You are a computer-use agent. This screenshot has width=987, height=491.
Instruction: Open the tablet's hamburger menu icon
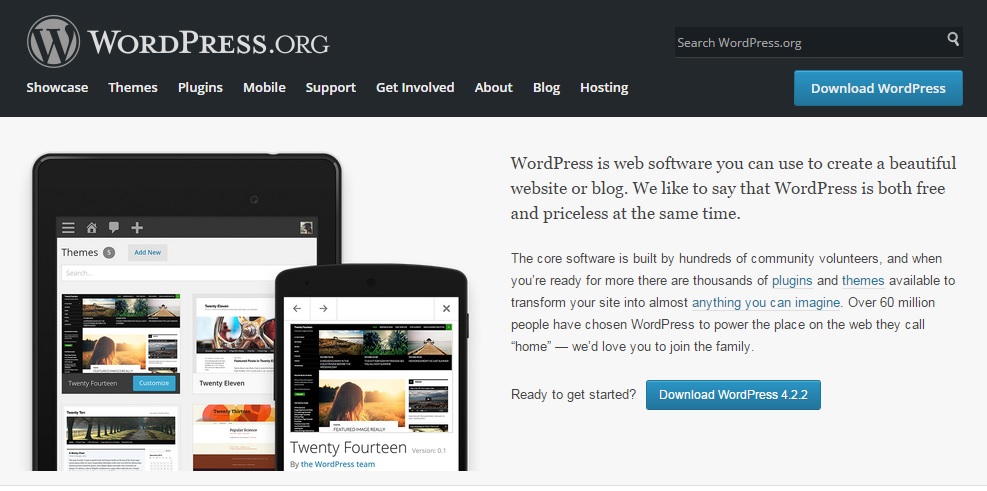click(68, 228)
